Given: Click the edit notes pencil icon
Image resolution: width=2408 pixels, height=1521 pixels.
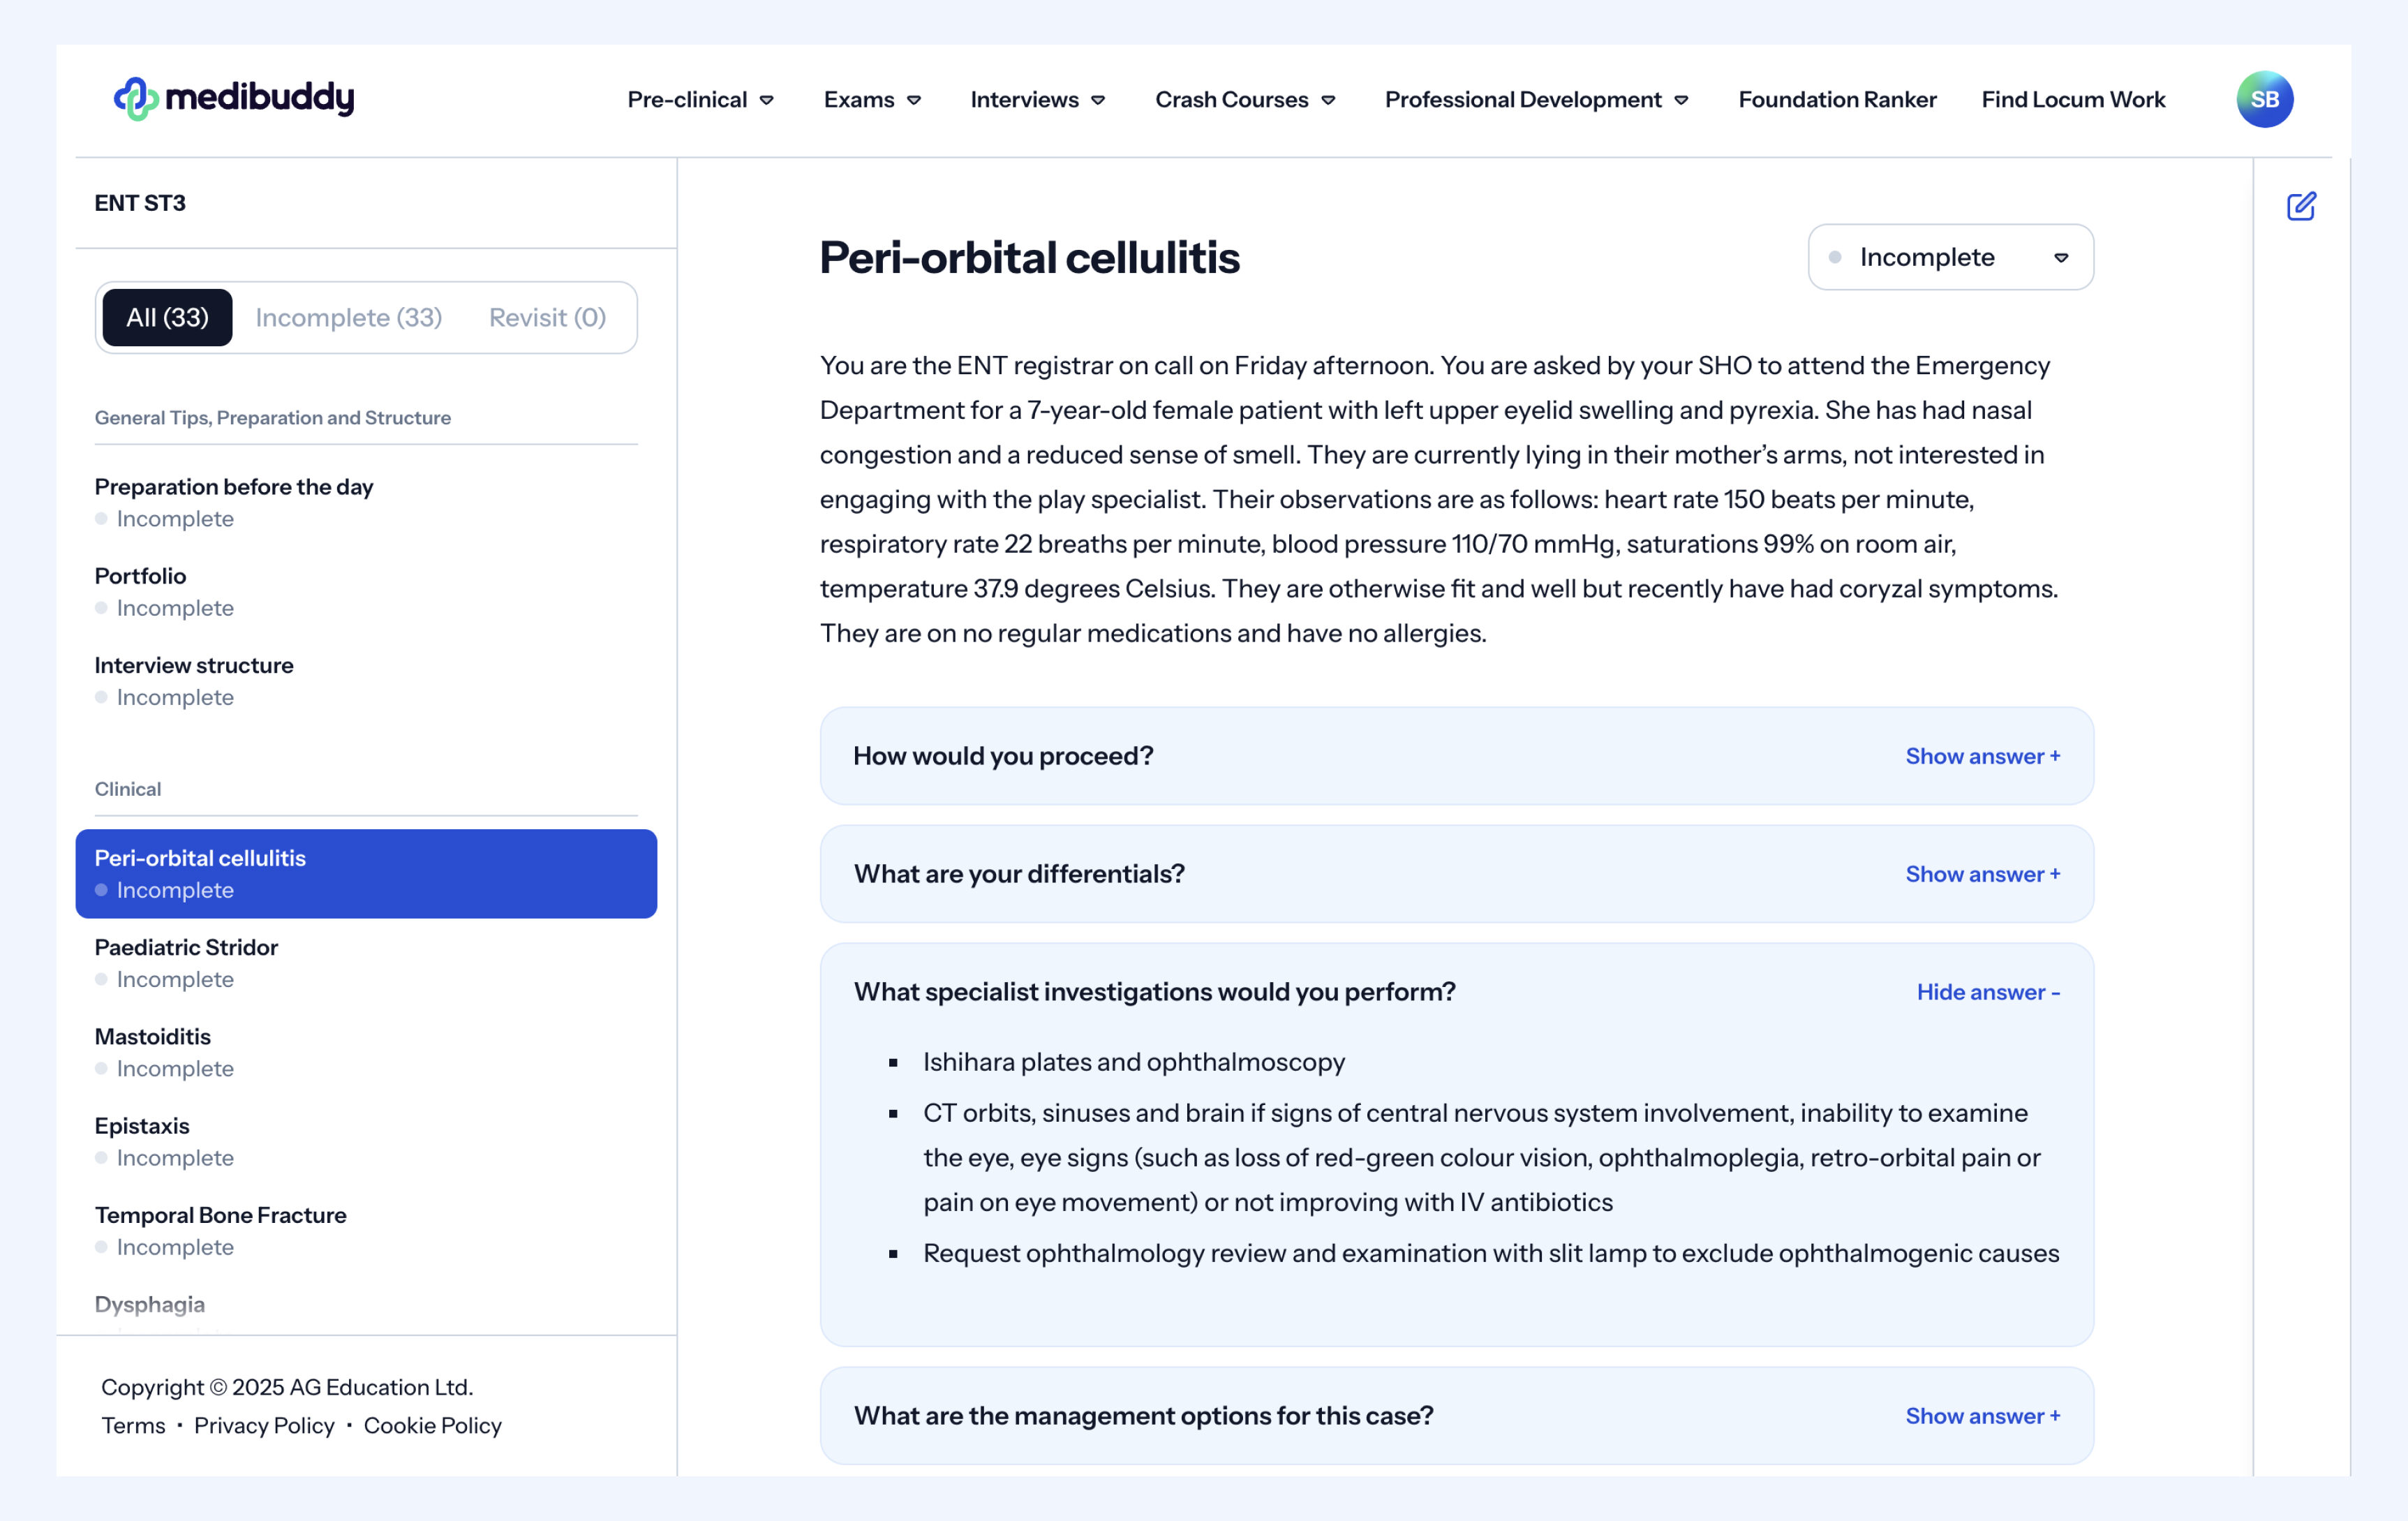Looking at the screenshot, I should [x=2300, y=206].
